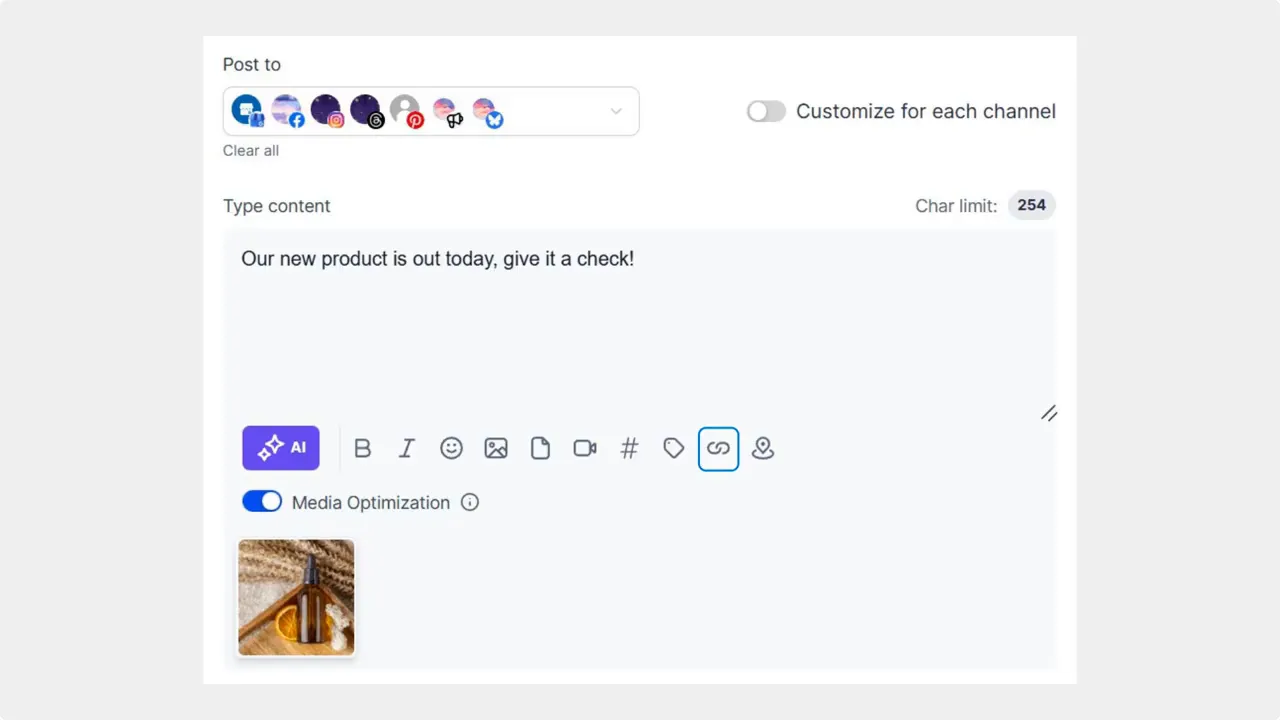Insert a hashtag
The image size is (1280, 720).
(629, 448)
